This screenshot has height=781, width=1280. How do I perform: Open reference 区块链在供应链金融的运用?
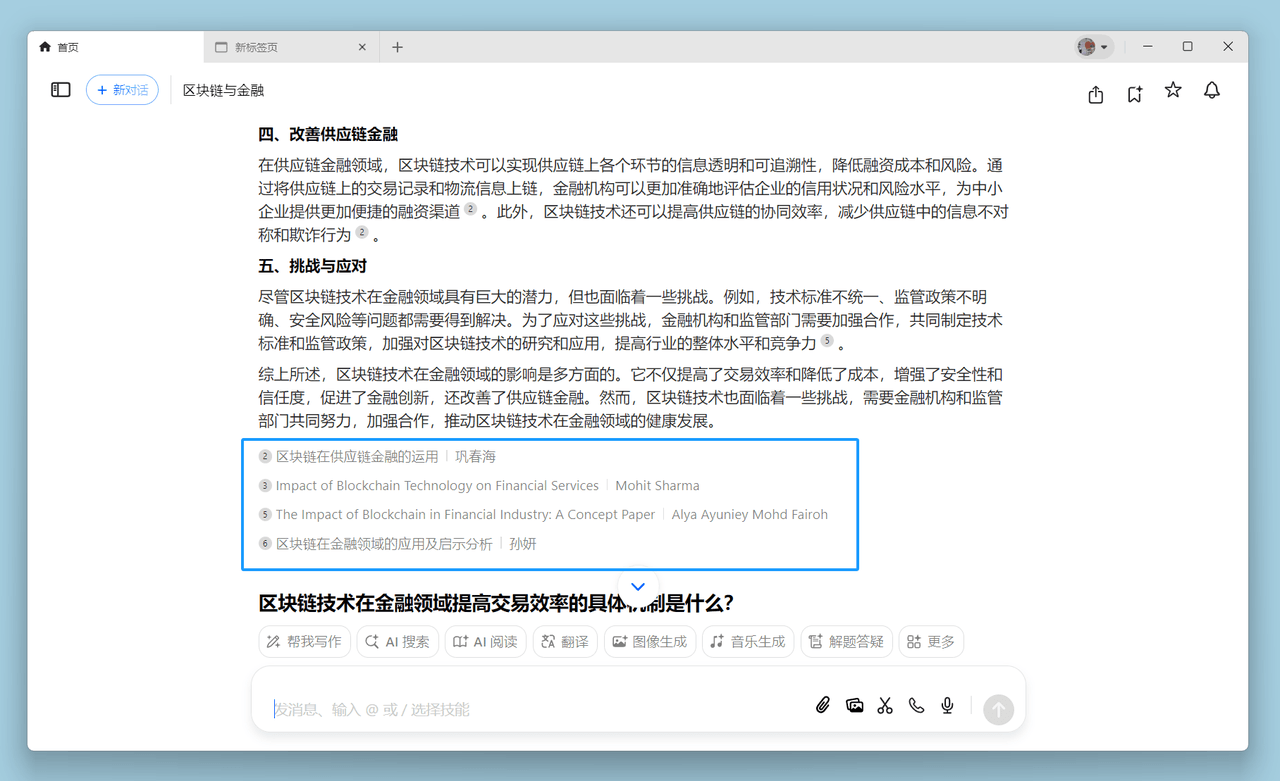pyautogui.click(x=357, y=457)
